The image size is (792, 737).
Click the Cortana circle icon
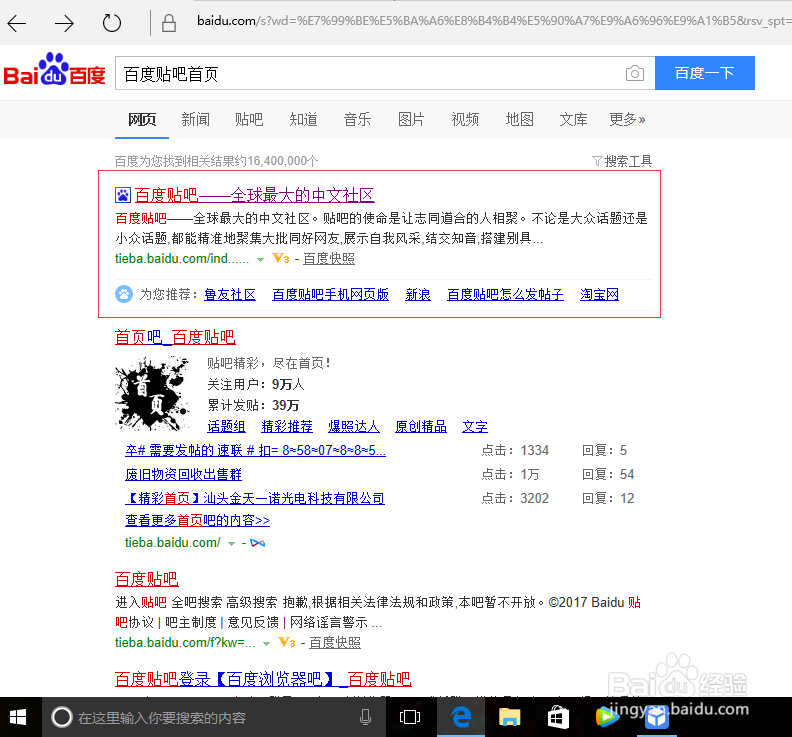coord(62,717)
